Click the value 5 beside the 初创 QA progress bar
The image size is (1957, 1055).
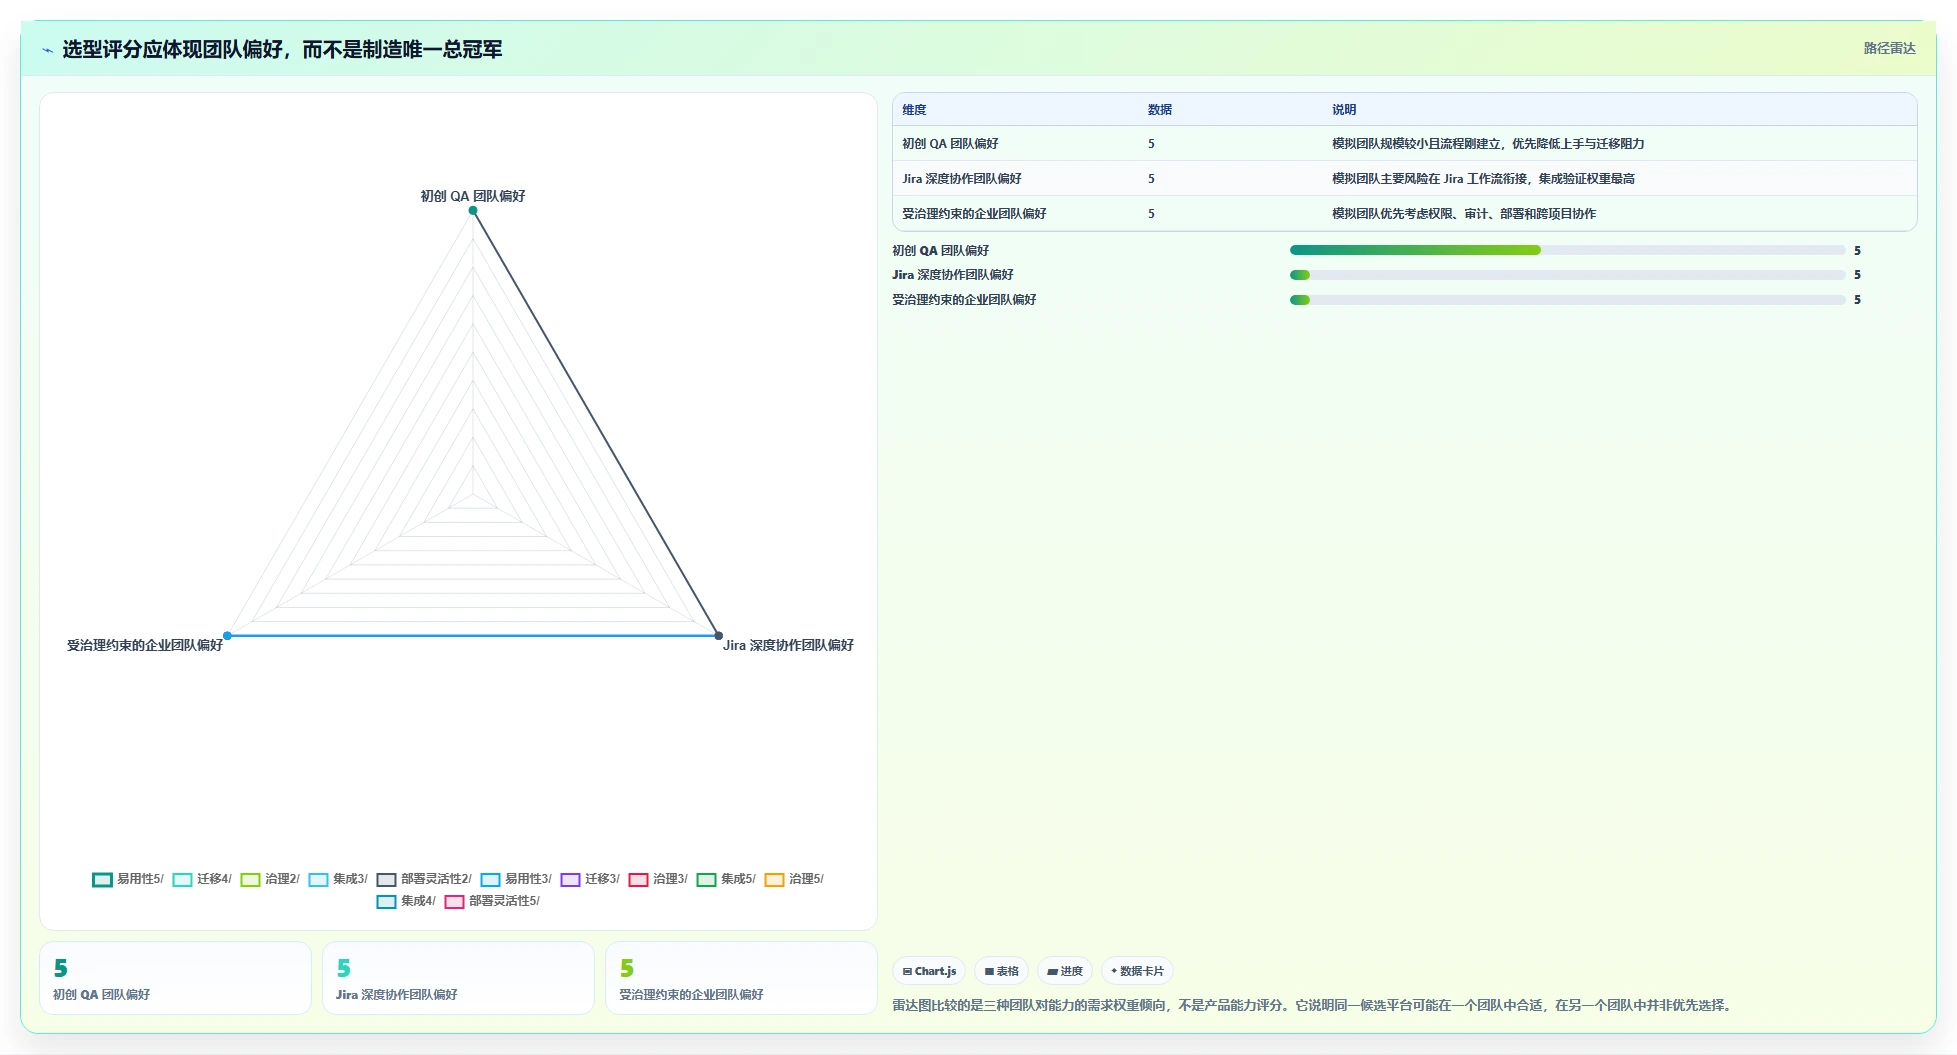point(1857,250)
